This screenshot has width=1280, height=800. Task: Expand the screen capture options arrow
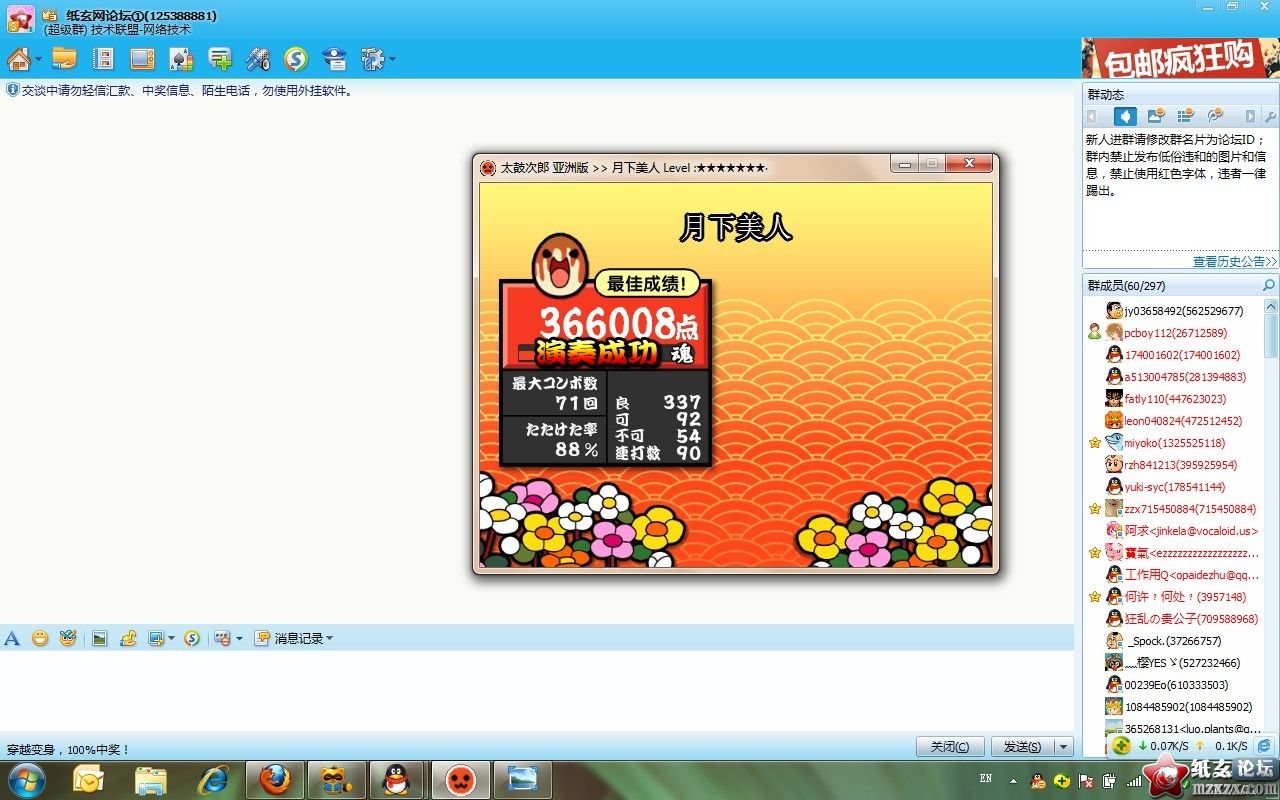click(x=171, y=638)
